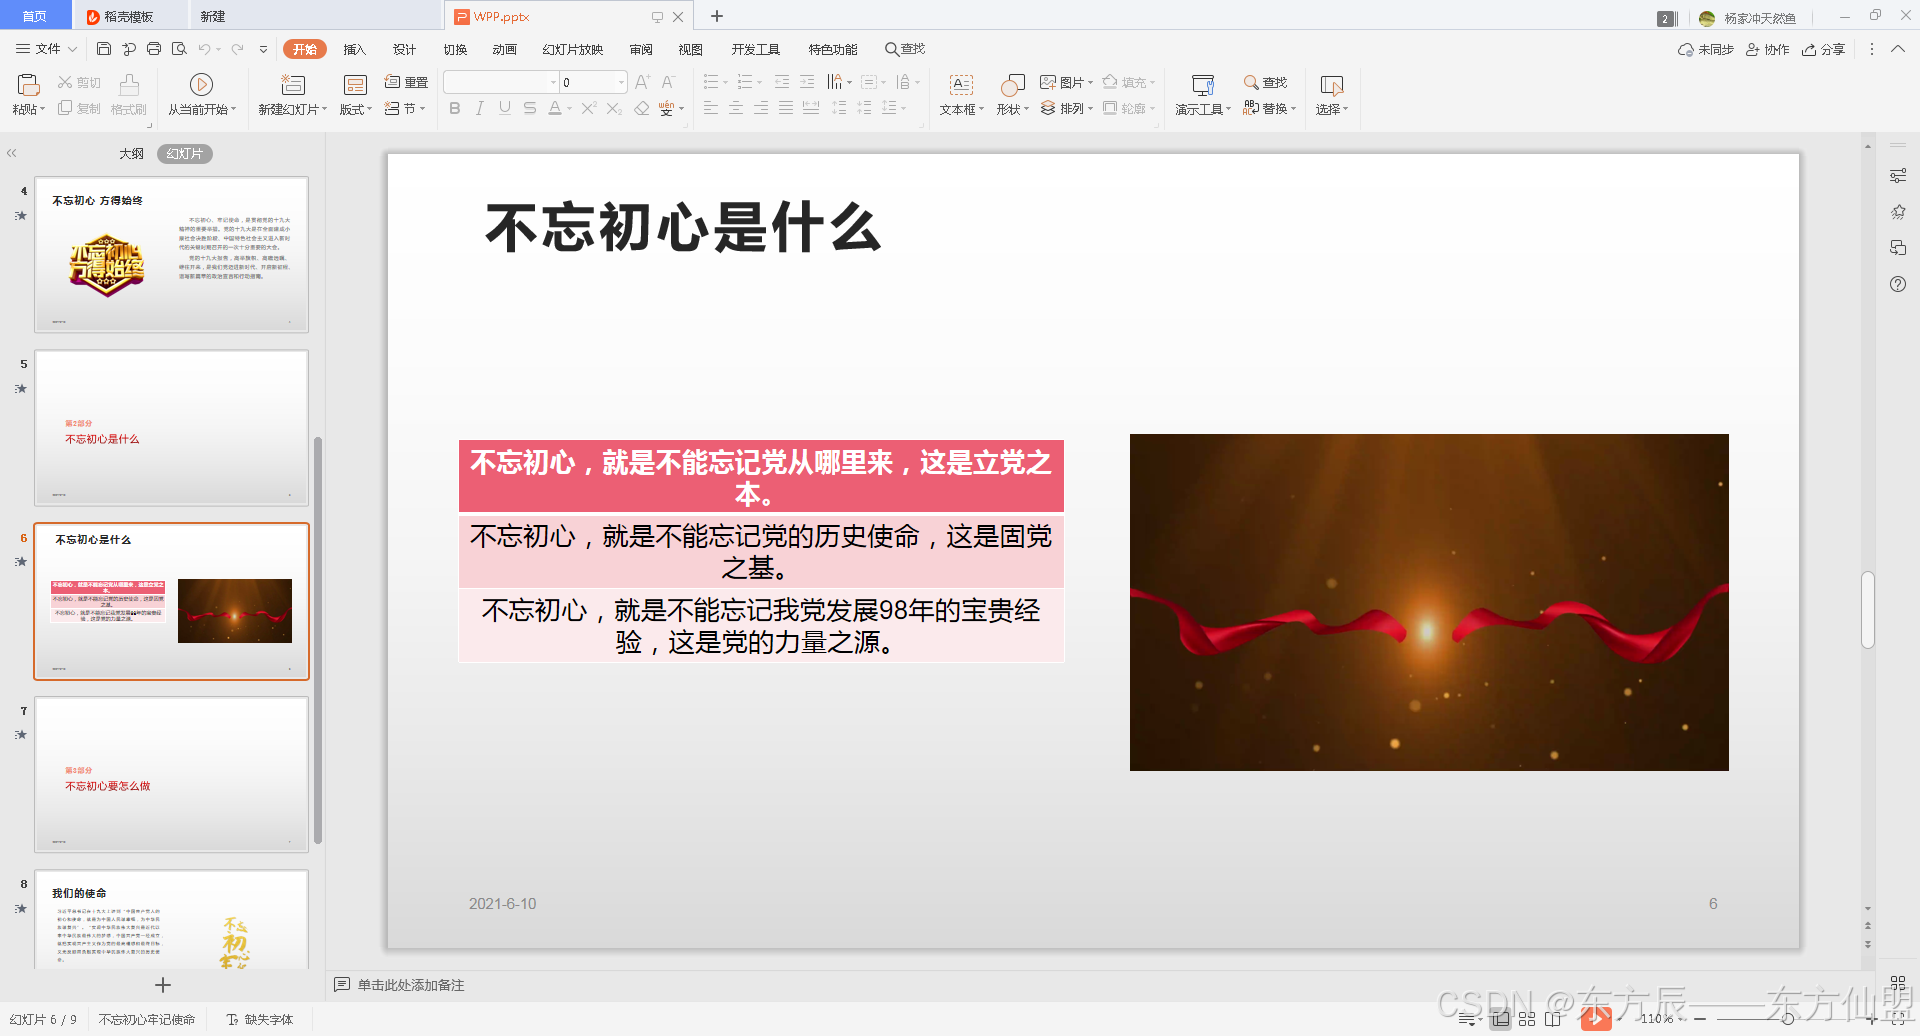1920x1036 pixels.
Task: Click the Print icon in quick access toolbar
Action: click(x=153, y=49)
